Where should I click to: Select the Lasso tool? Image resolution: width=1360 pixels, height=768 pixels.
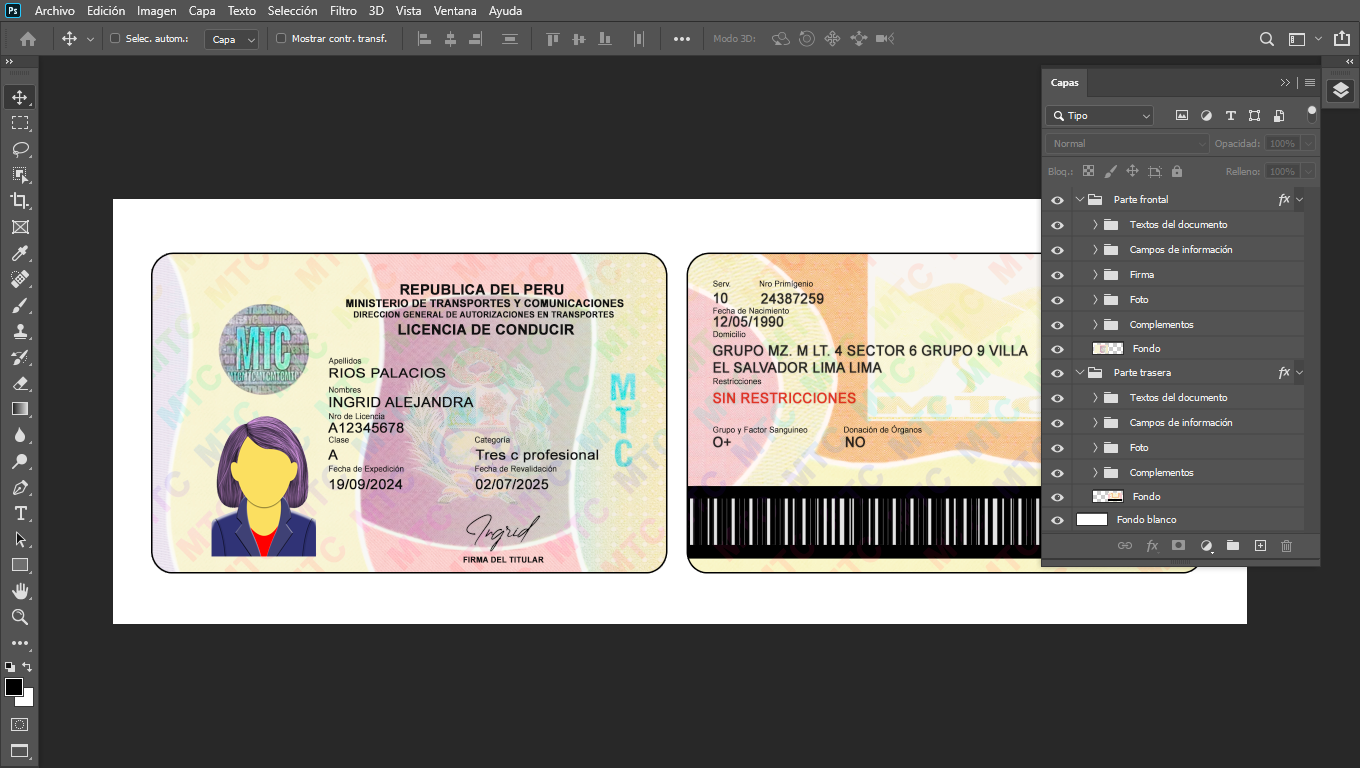coord(20,149)
